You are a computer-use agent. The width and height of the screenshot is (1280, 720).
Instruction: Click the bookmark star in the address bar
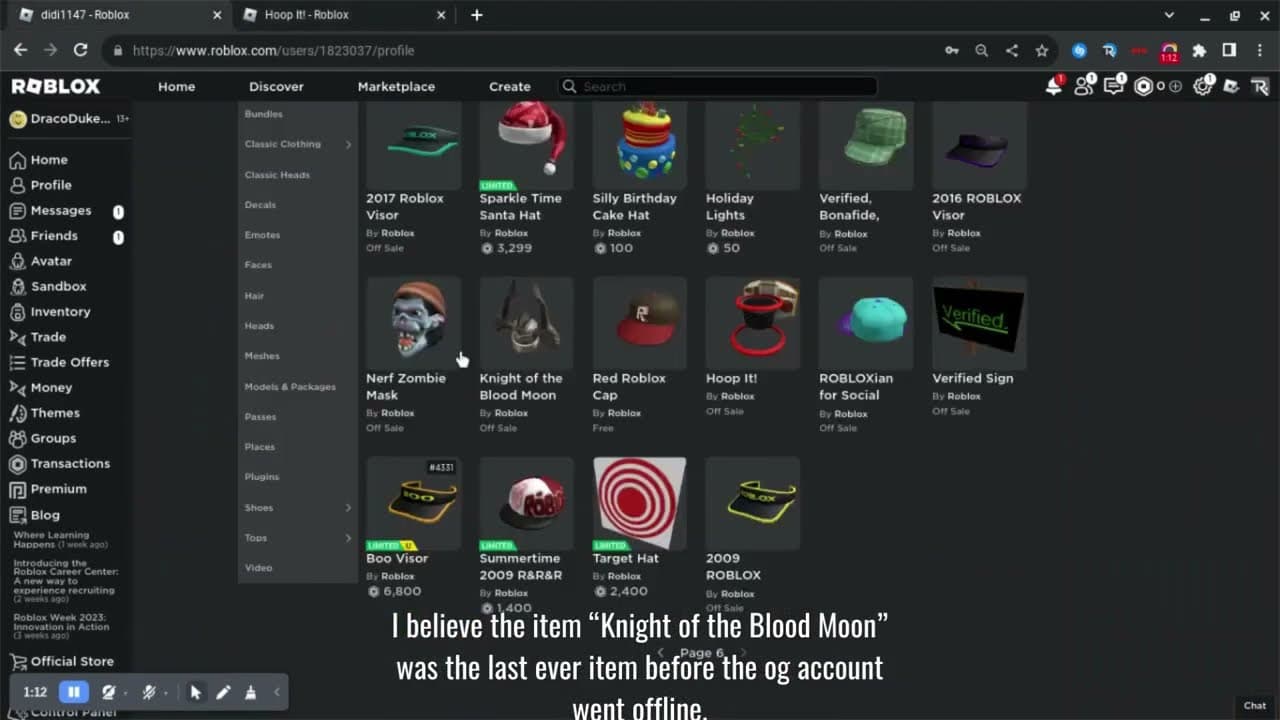(1042, 50)
